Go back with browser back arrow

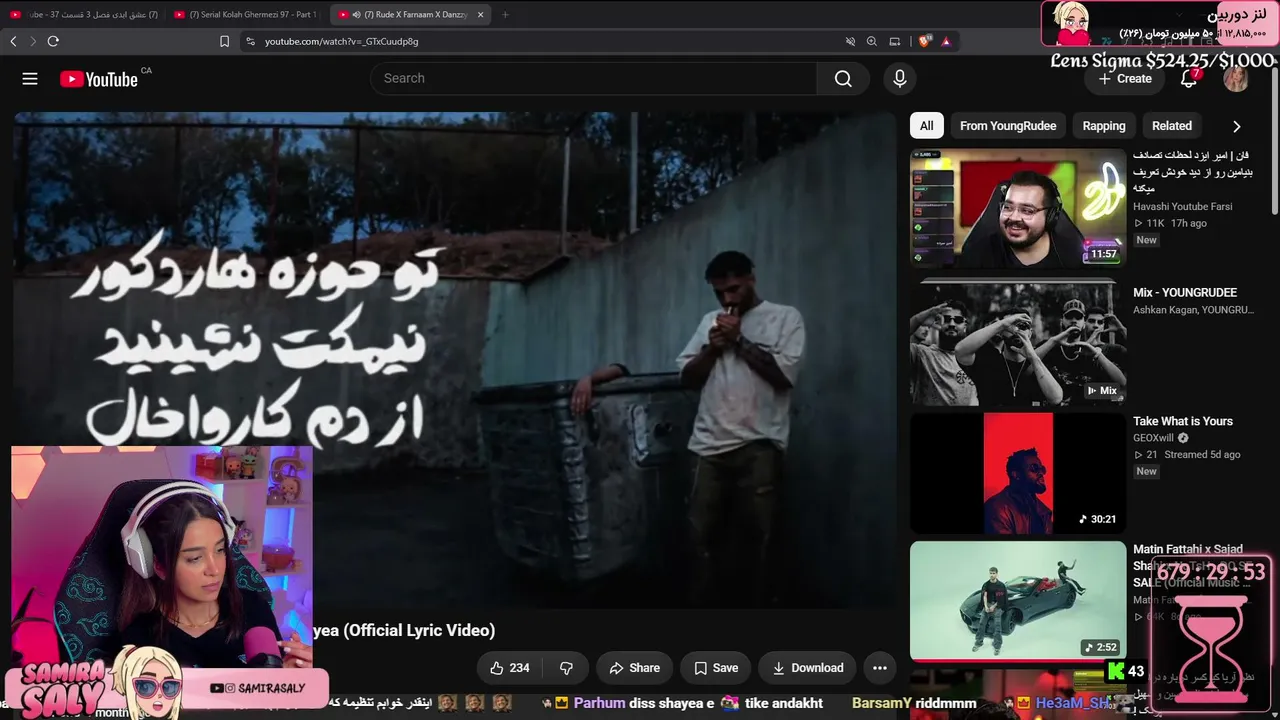coord(13,41)
